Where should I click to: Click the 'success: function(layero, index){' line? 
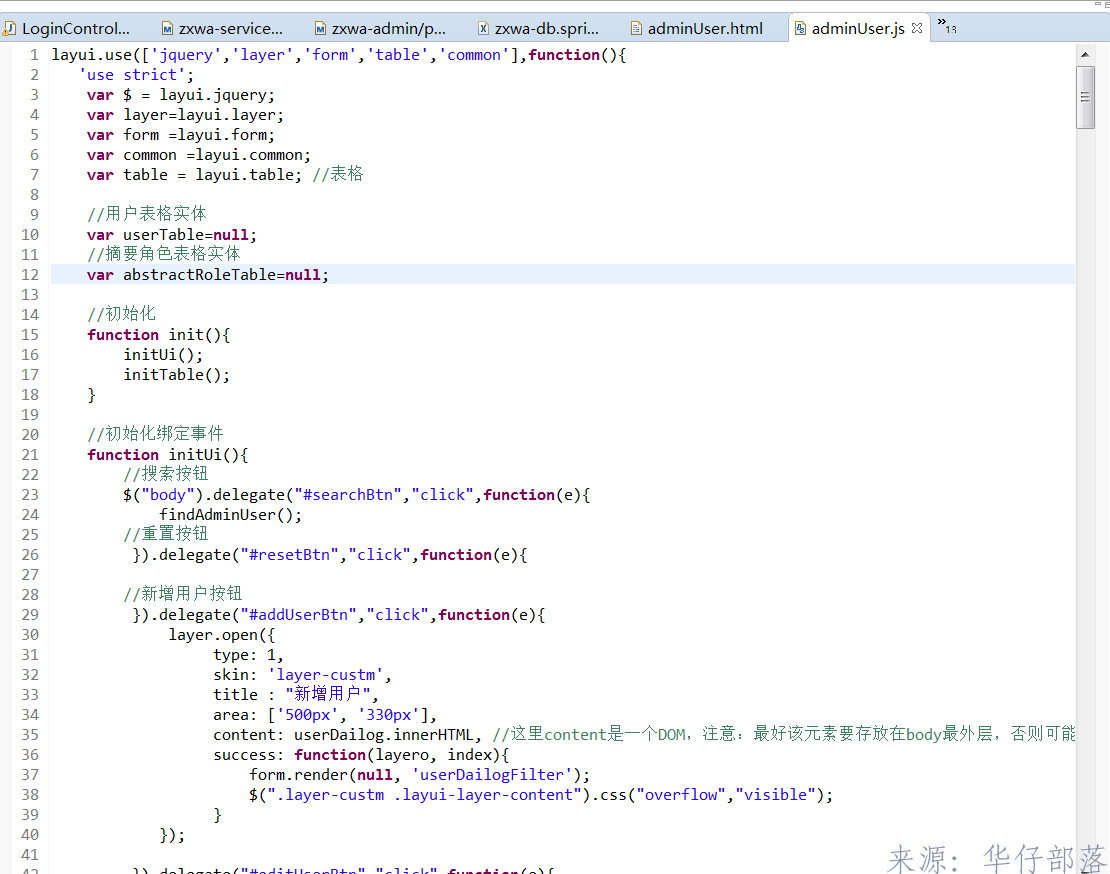(361, 755)
